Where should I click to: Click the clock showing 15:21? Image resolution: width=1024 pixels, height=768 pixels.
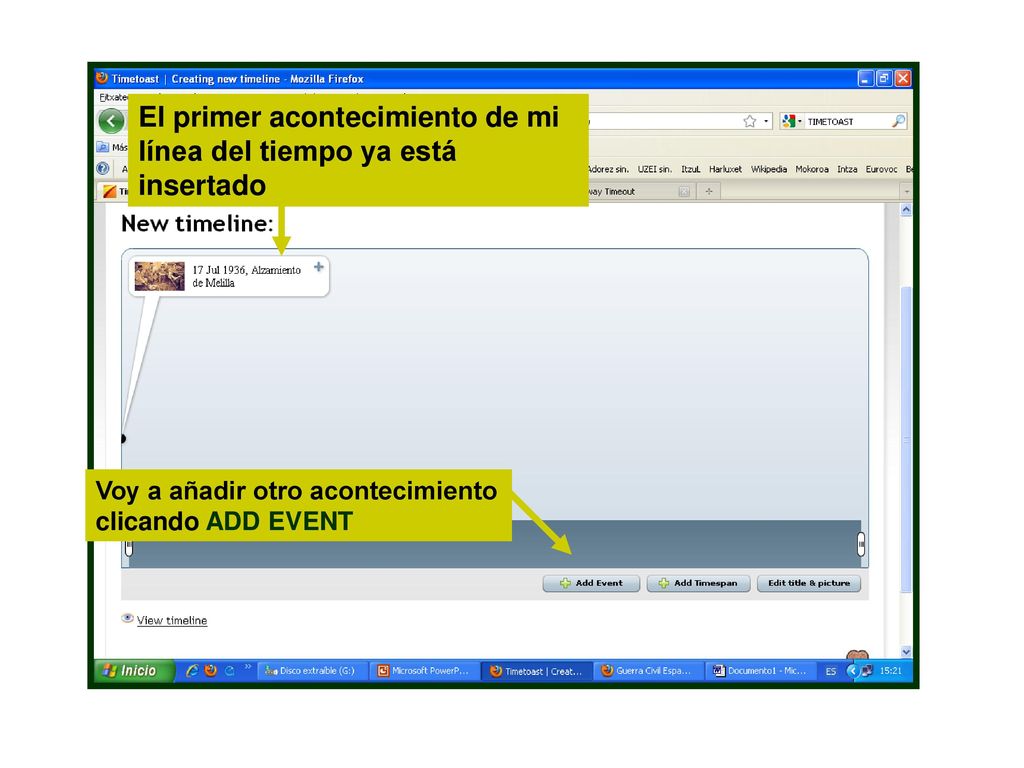(890, 671)
